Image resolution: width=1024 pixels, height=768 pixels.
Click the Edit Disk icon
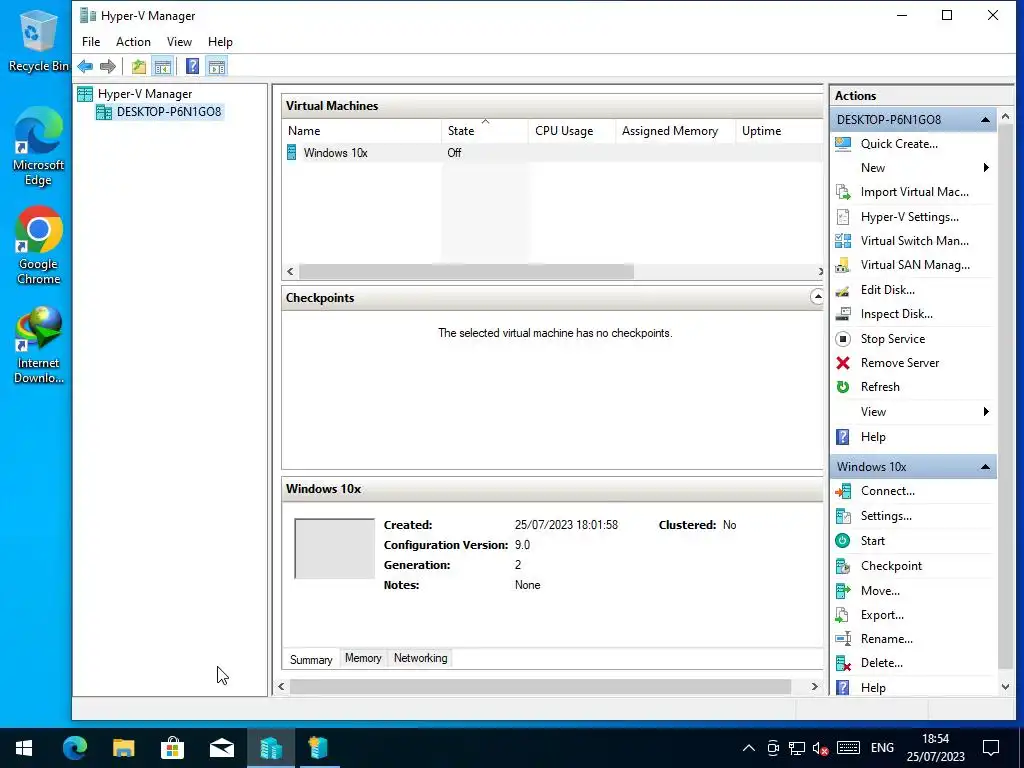point(843,290)
